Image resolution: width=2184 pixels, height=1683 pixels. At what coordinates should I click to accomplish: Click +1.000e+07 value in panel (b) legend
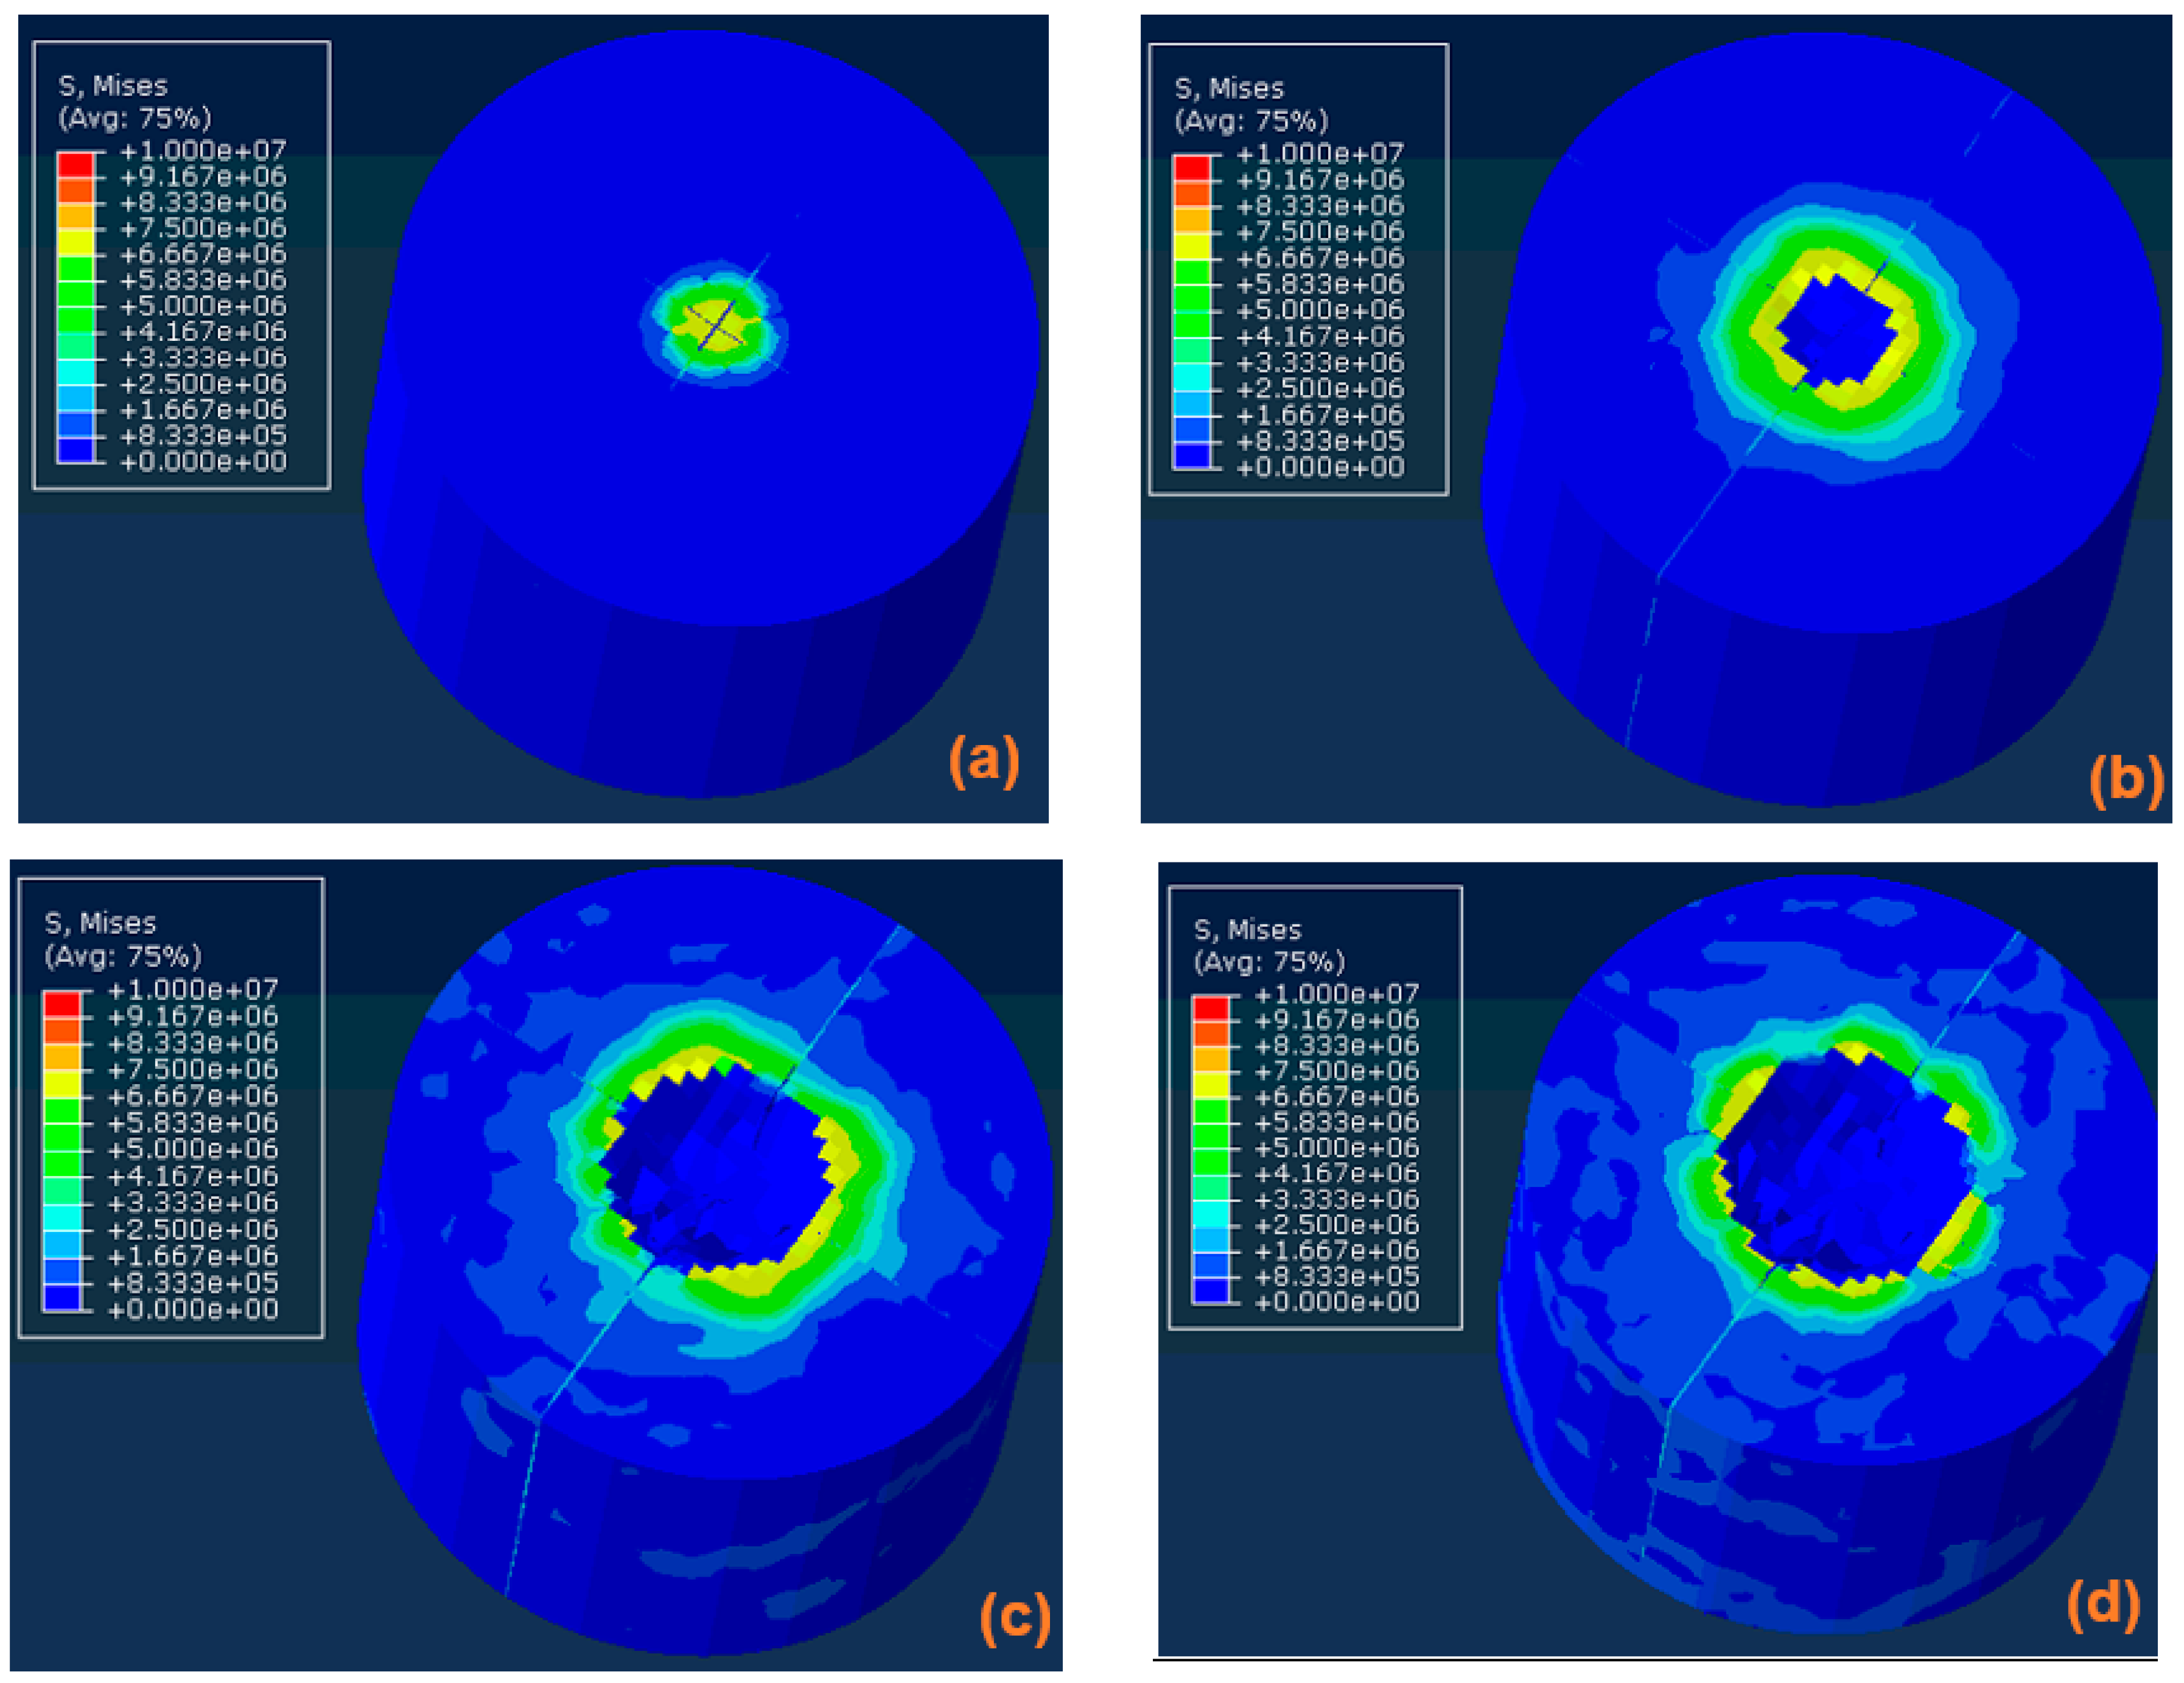(1320, 153)
